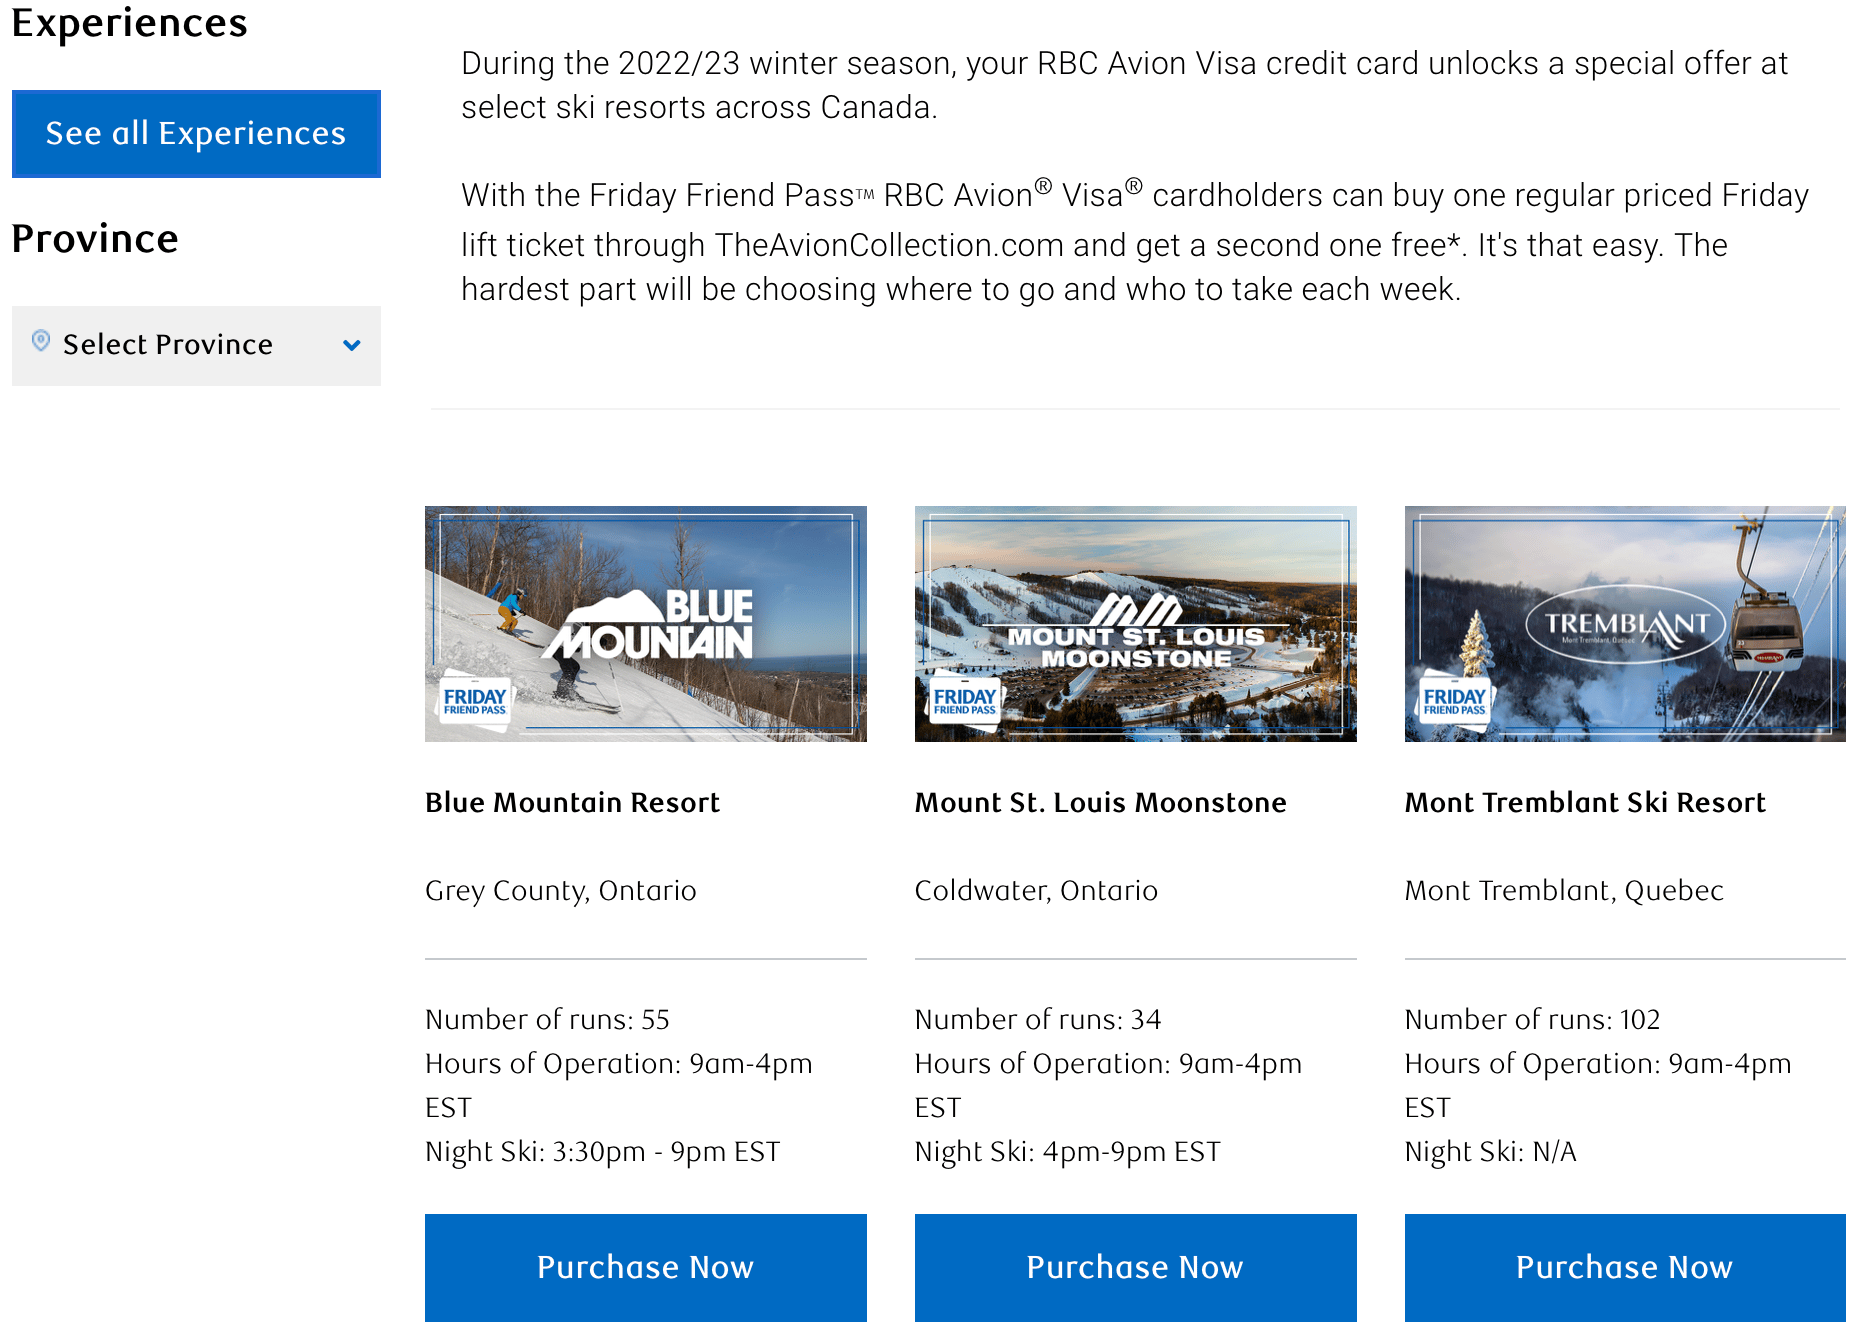
Task: Expand the Select Province dropdown chevron
Action: coord(351,345)
